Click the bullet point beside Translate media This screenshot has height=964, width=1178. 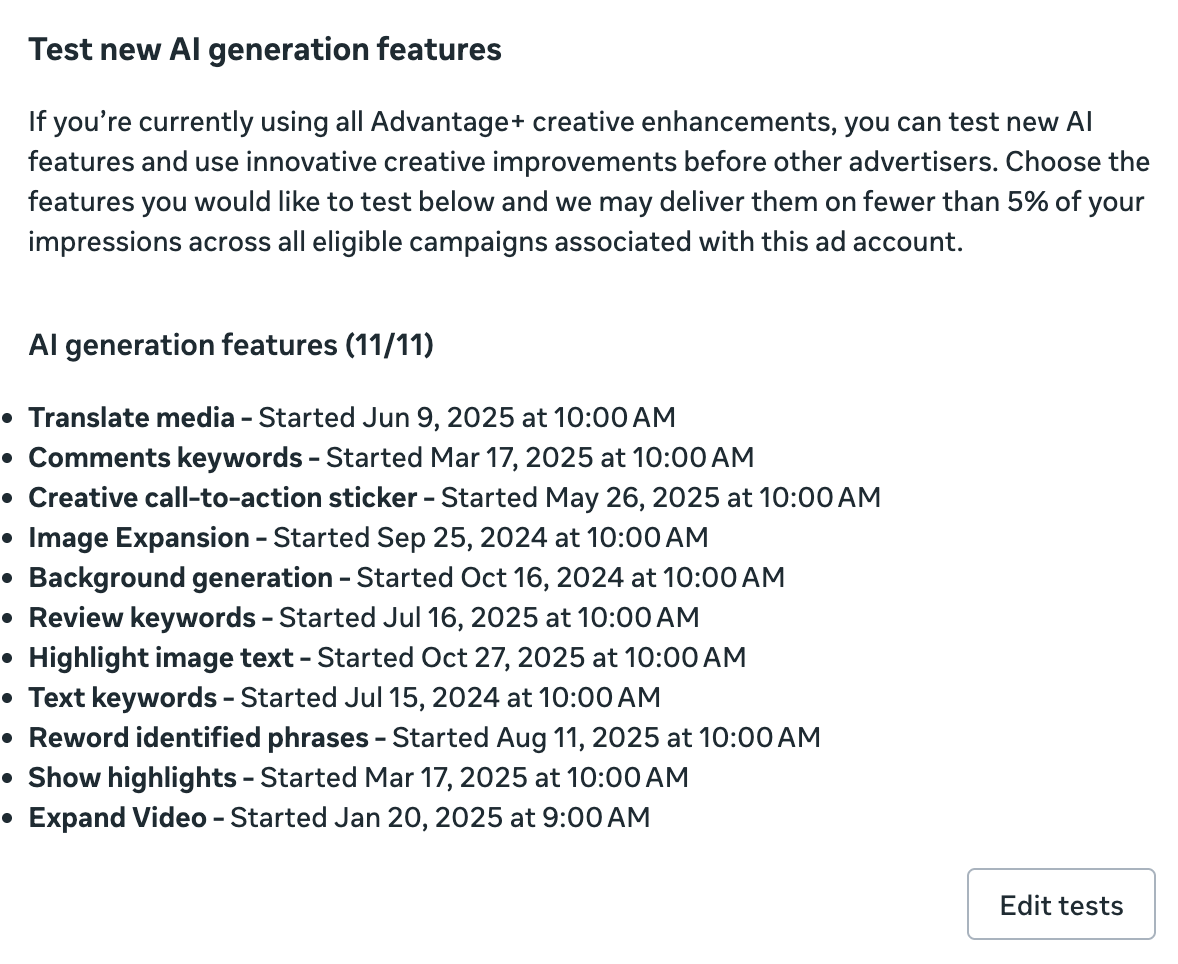(9, 419)
